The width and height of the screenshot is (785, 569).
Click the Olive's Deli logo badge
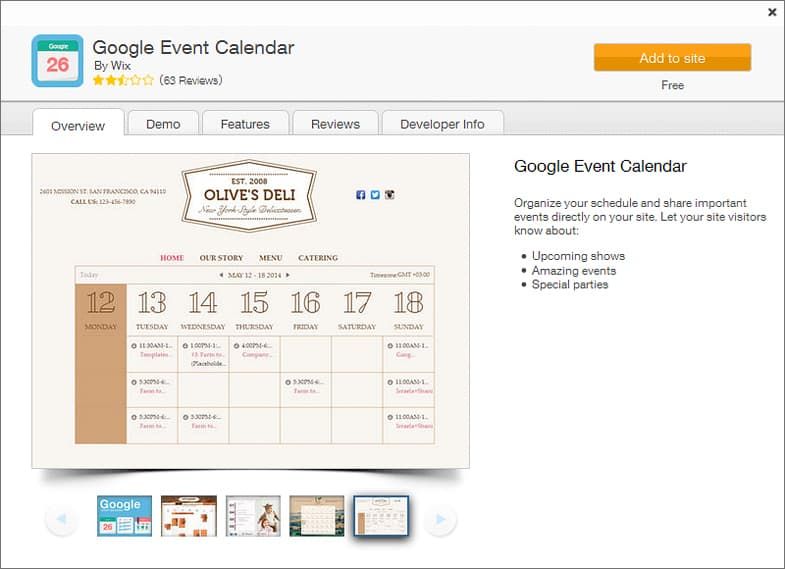point(249,196)
